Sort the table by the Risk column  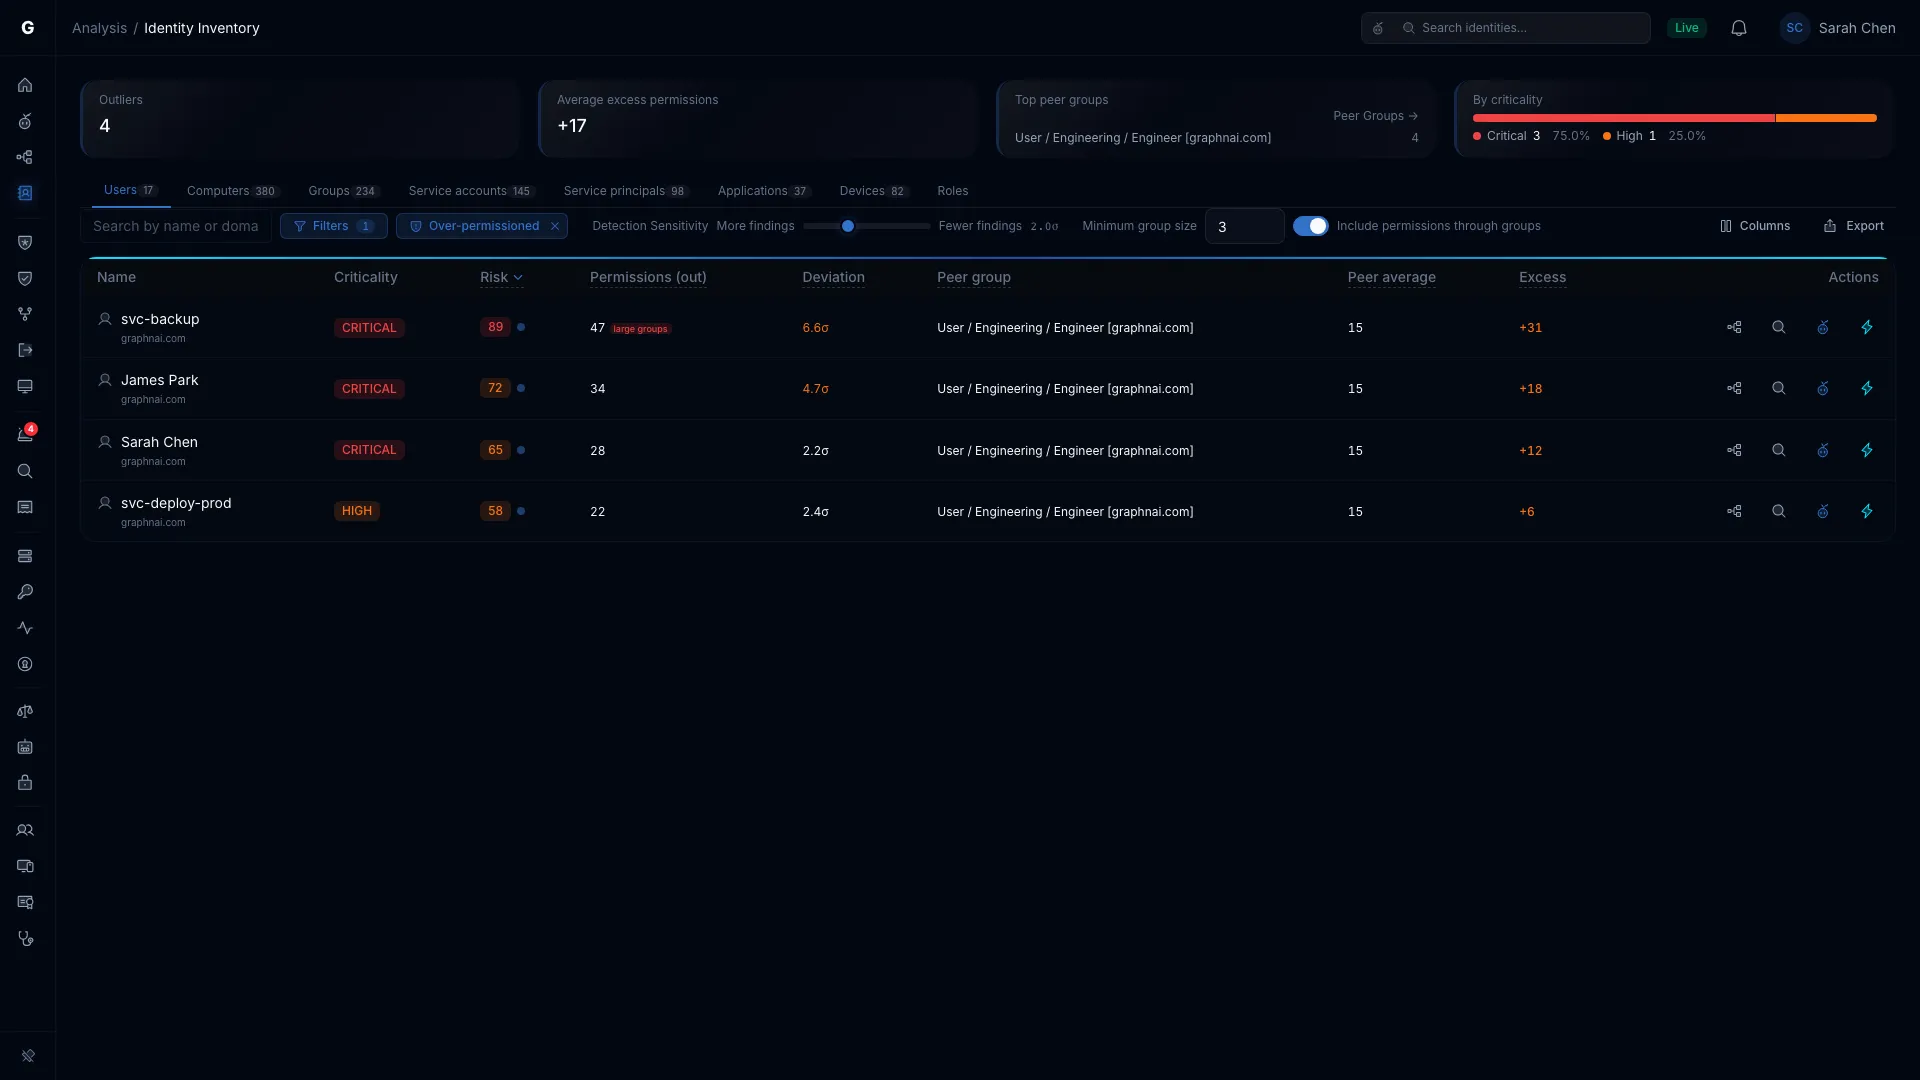[x=501, y=277]
